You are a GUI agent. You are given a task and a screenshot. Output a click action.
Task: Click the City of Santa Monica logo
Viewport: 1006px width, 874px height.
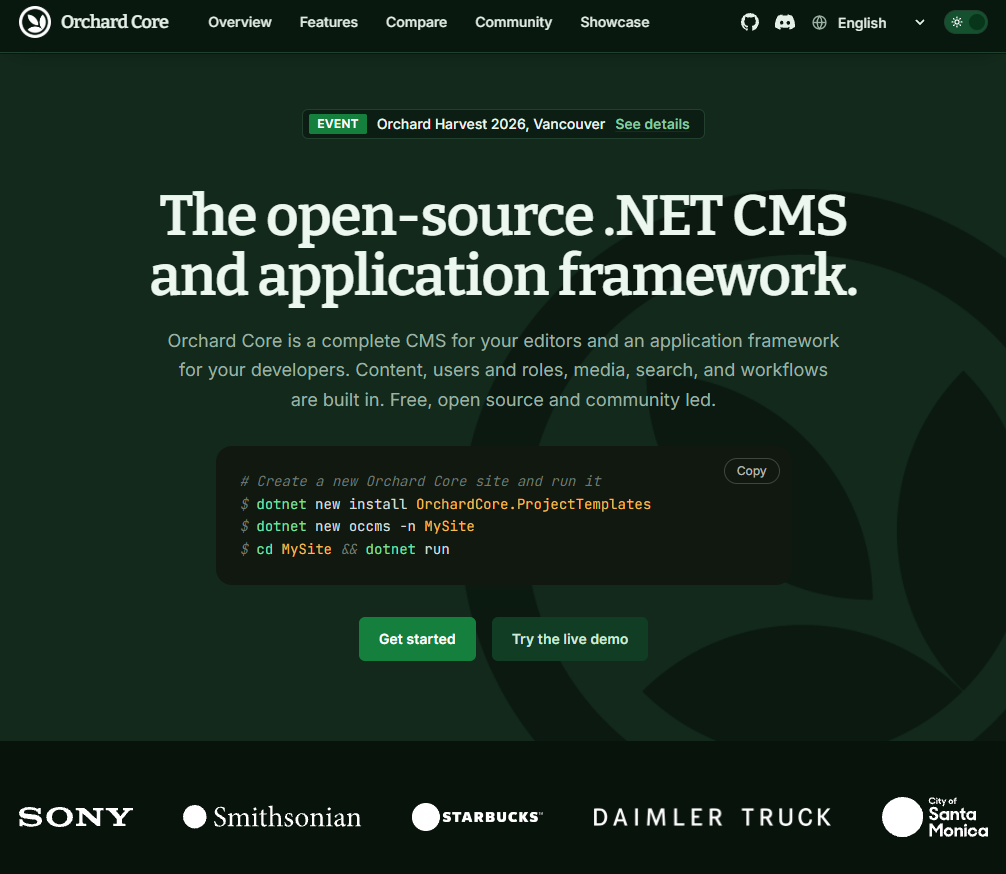click(x=935, y=817)
